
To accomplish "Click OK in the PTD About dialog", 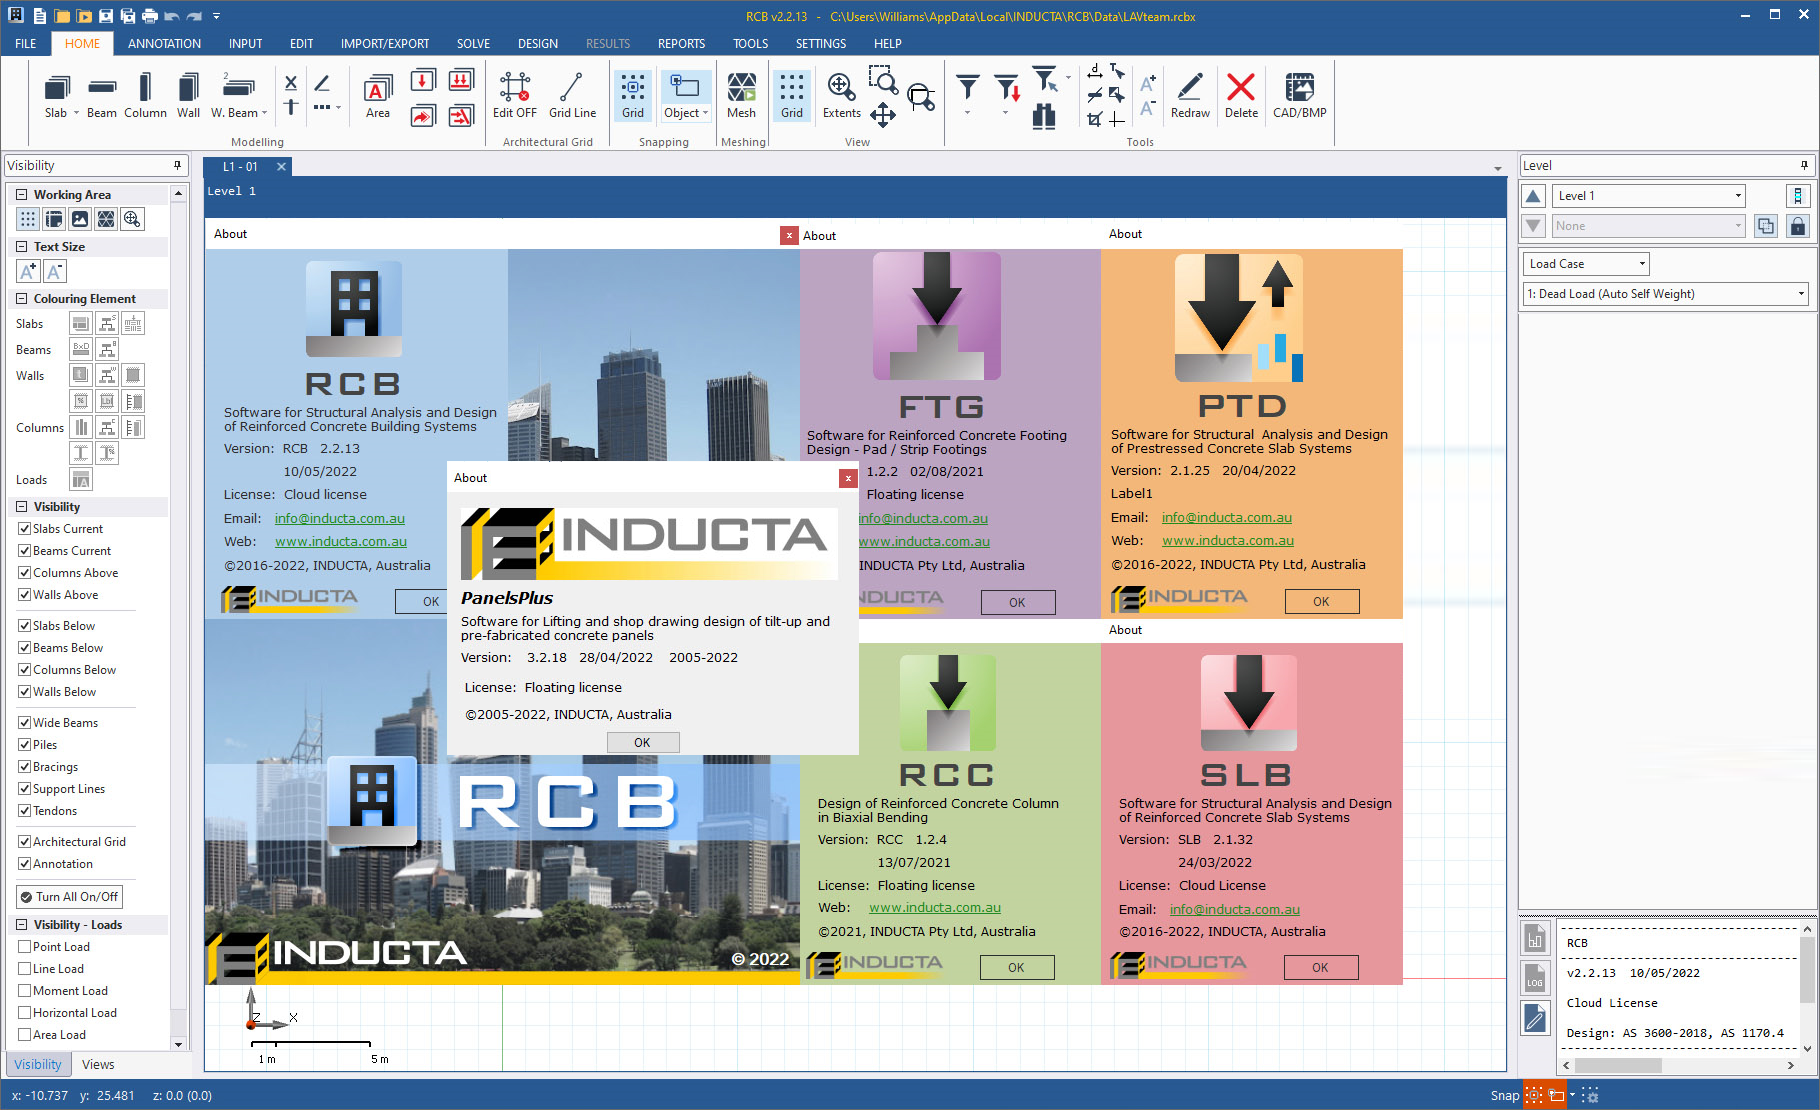I will point(1321,602).
